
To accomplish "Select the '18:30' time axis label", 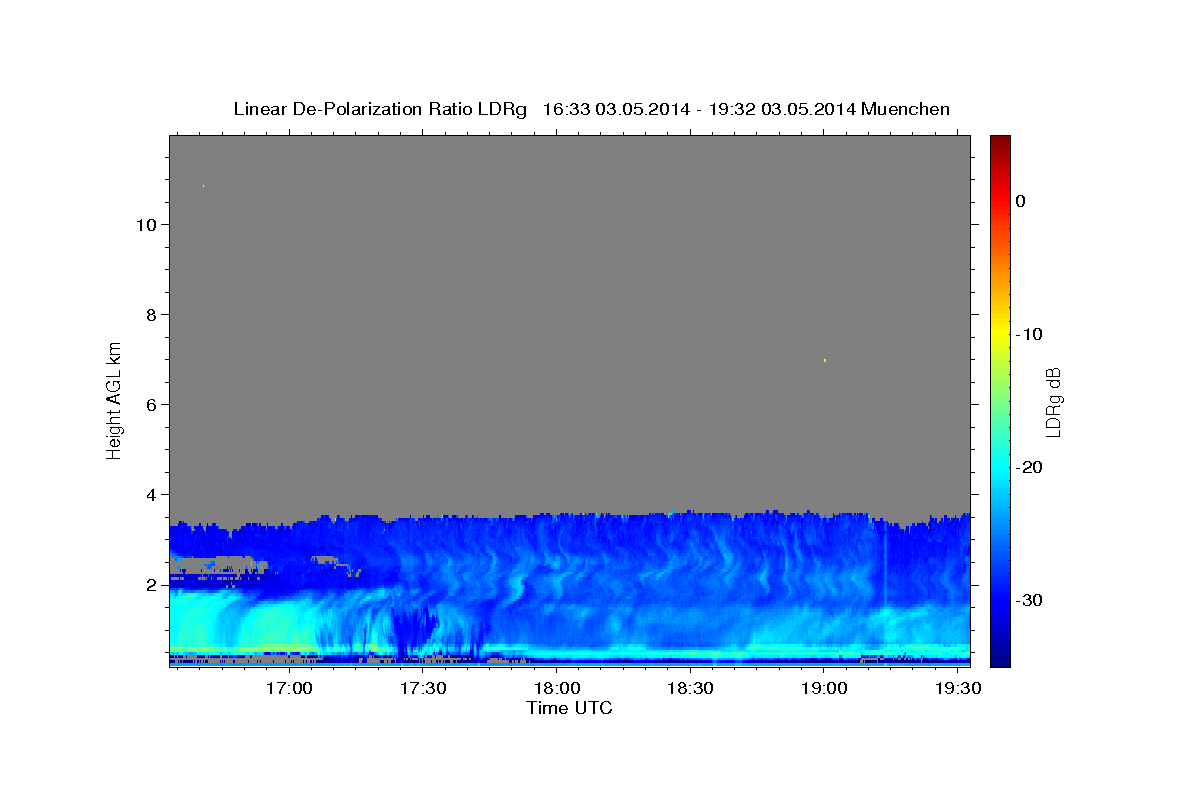I will pyautogui.click(x=690, y=689).
